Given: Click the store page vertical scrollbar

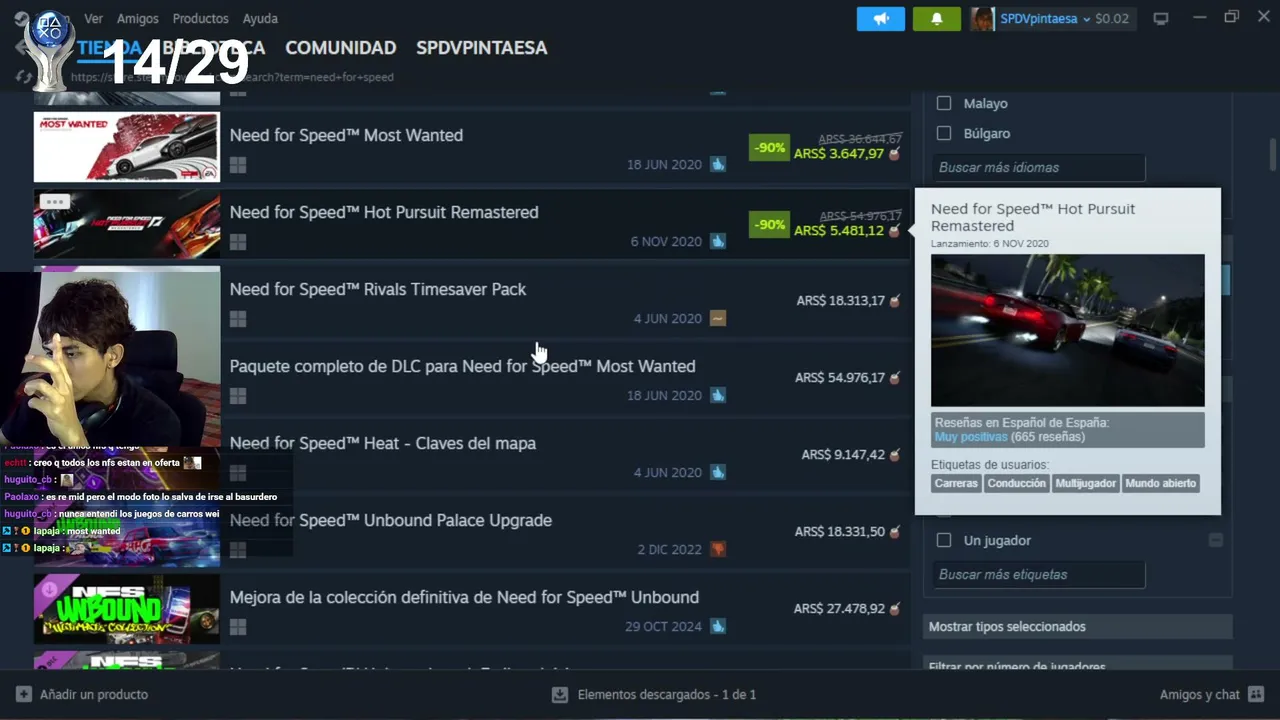Looking at the screenshot, I should click(x=1273, y=155).
